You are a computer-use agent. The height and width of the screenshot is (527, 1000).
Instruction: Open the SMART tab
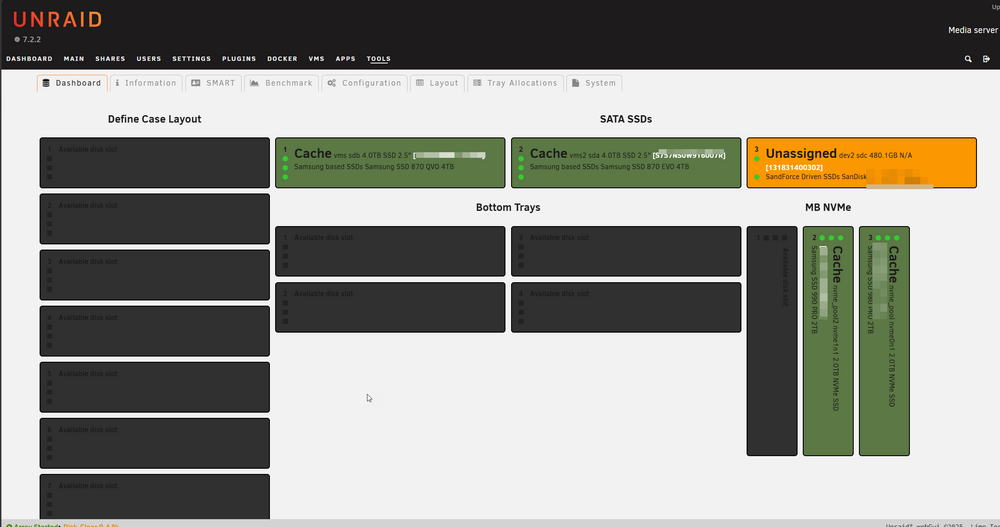coord(214,83)
